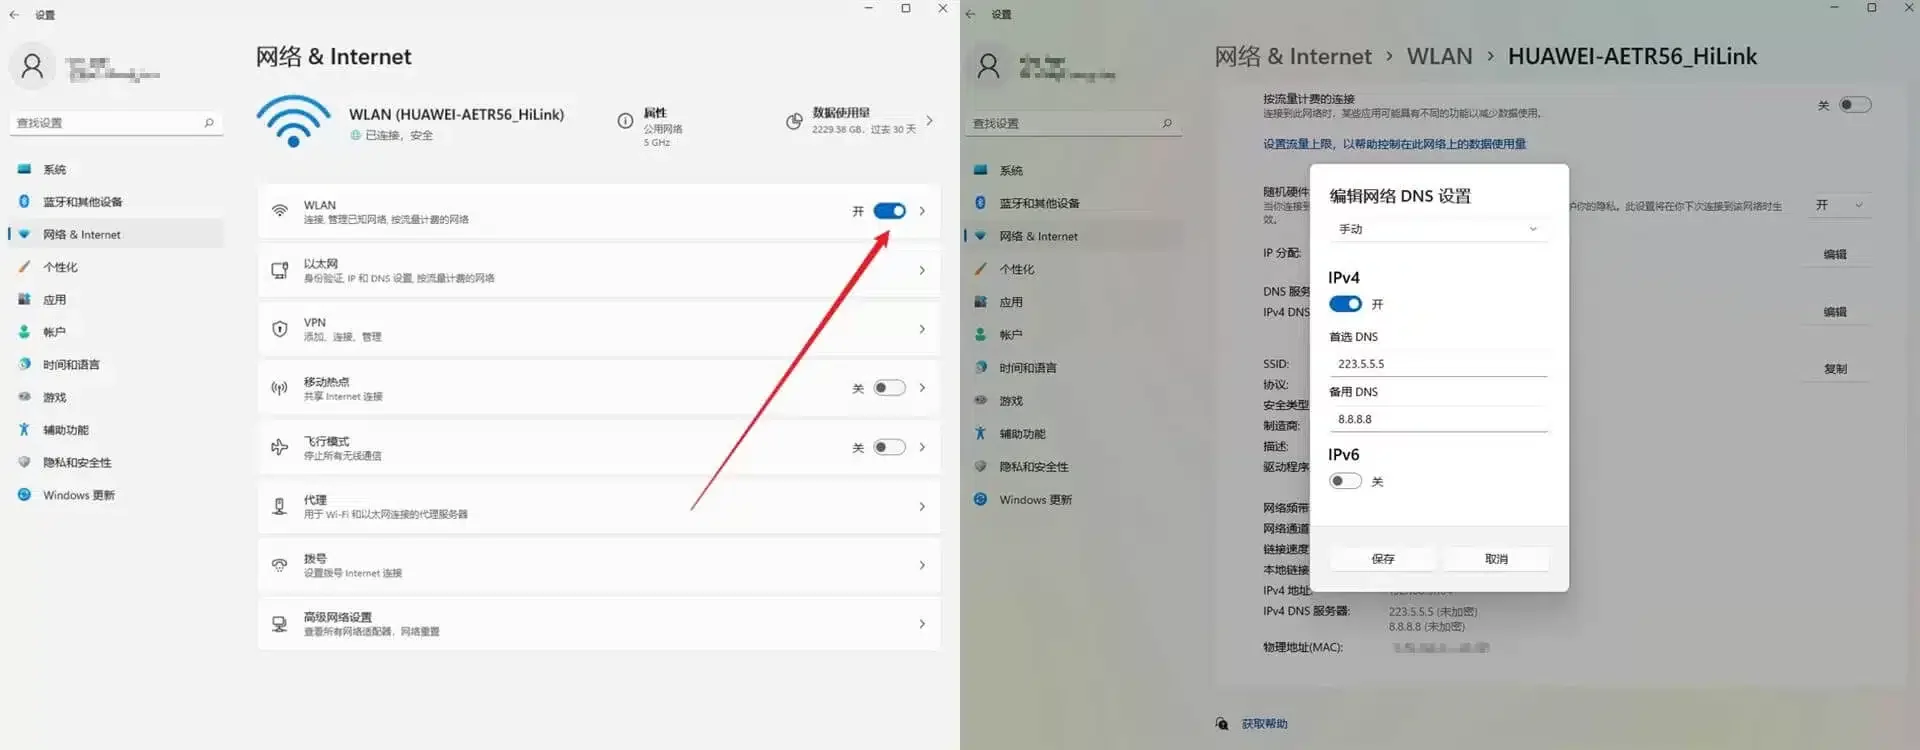Turn off the WLAN toggle switch
The height and width of the screenshot is (750, 1920).
pyautogui.click(x=889, y=211)
